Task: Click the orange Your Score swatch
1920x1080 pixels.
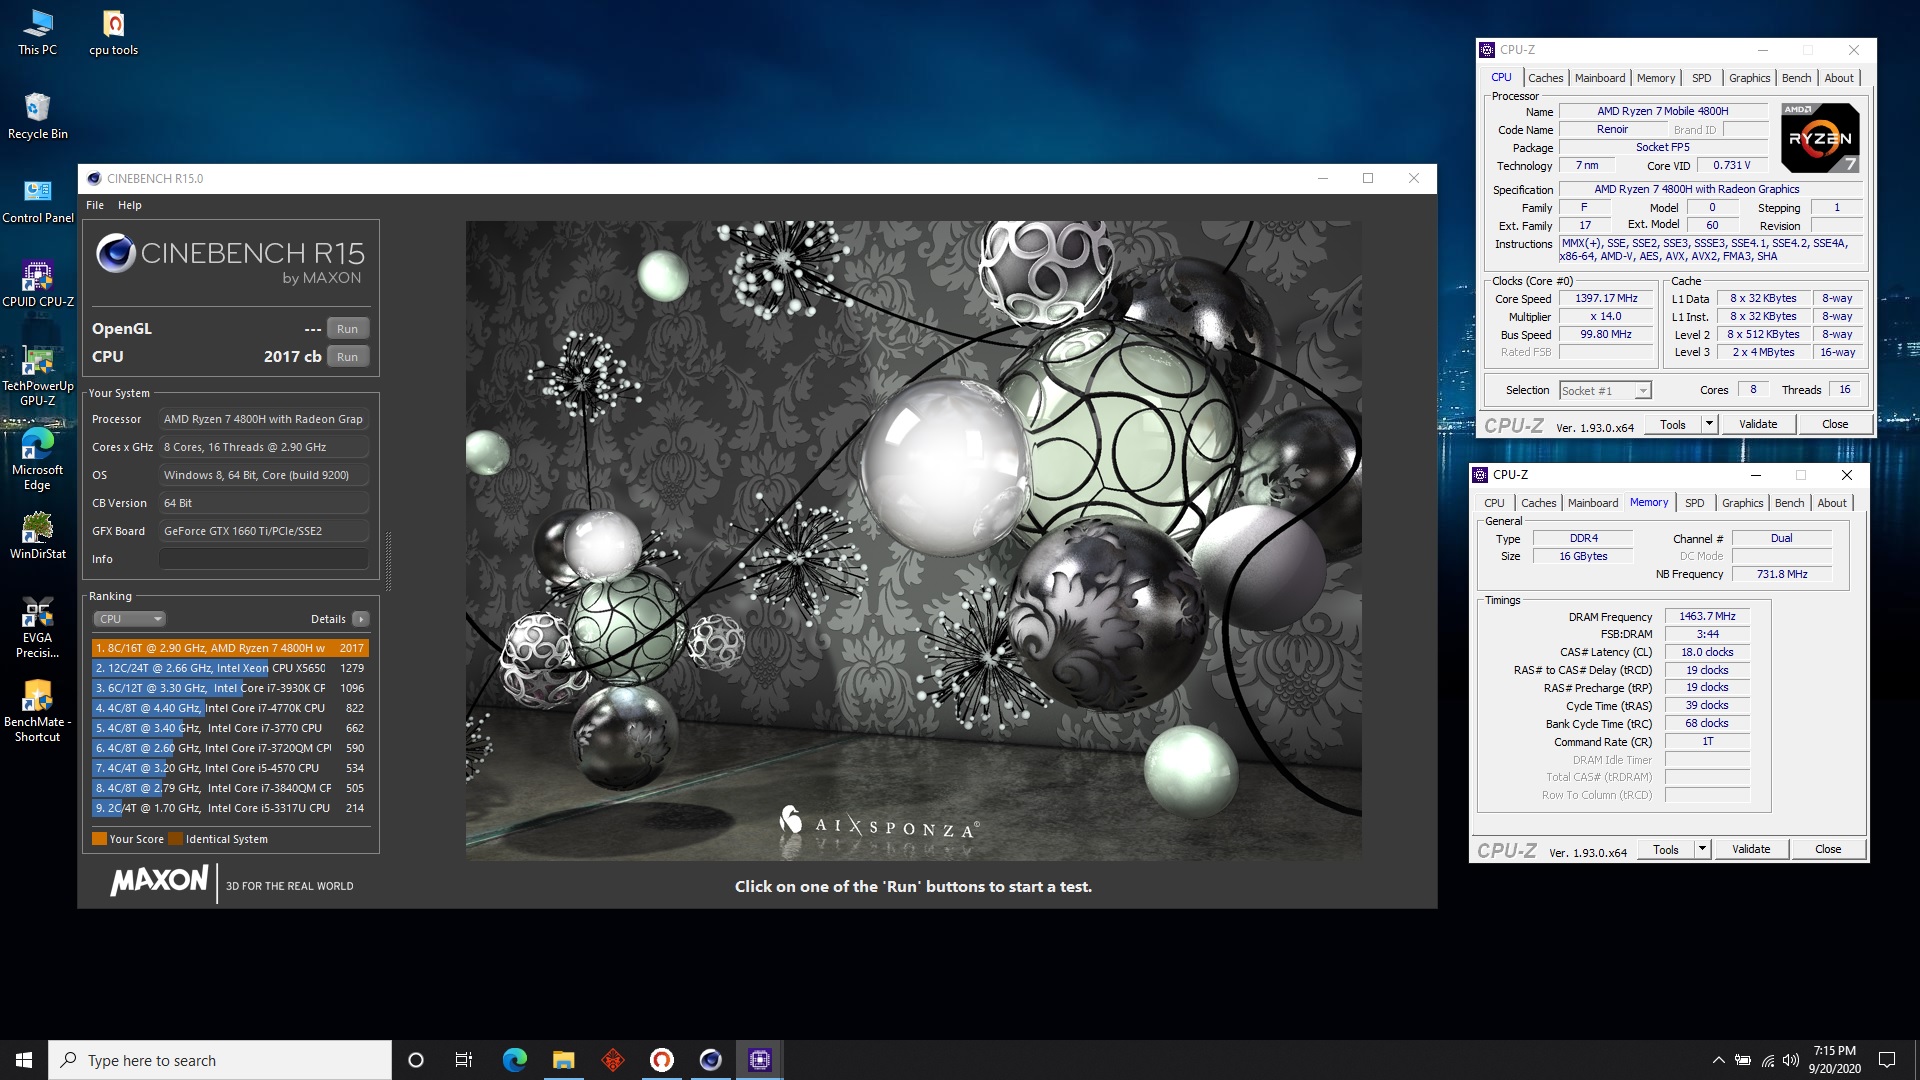Action: (99, 839)
